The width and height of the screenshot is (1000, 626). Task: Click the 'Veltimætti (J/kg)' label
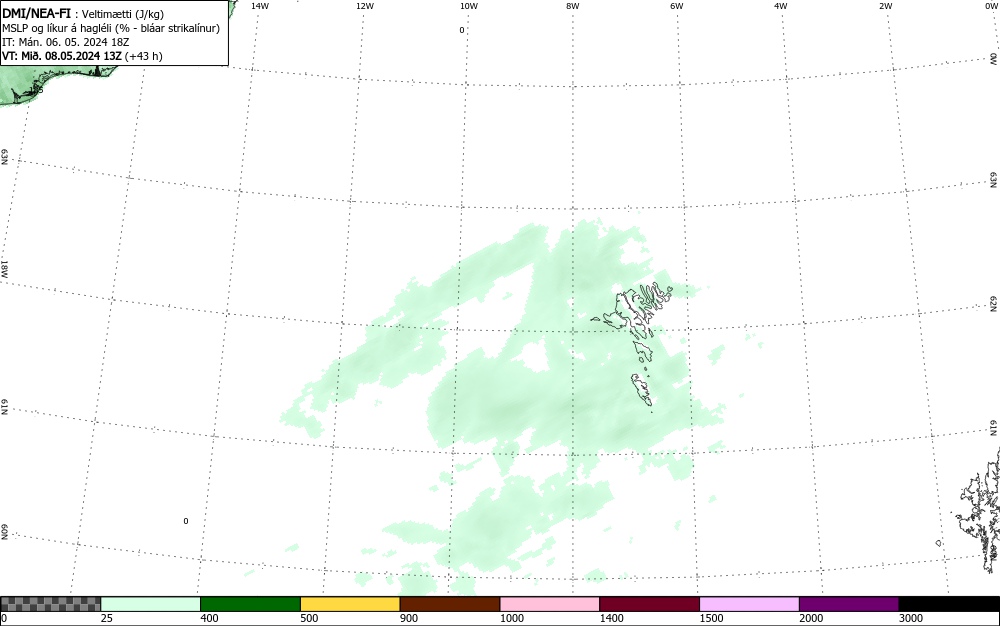click(123, 14)
